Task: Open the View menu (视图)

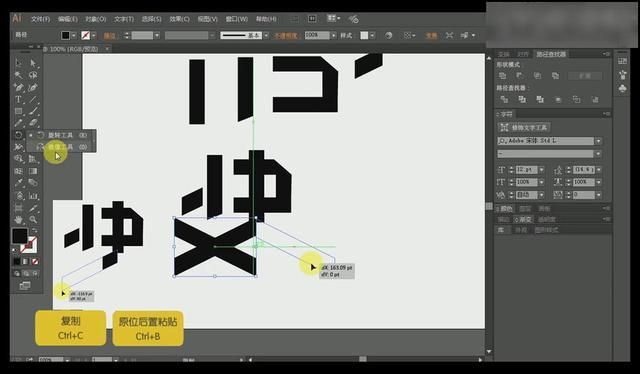Action: (207, 19)
